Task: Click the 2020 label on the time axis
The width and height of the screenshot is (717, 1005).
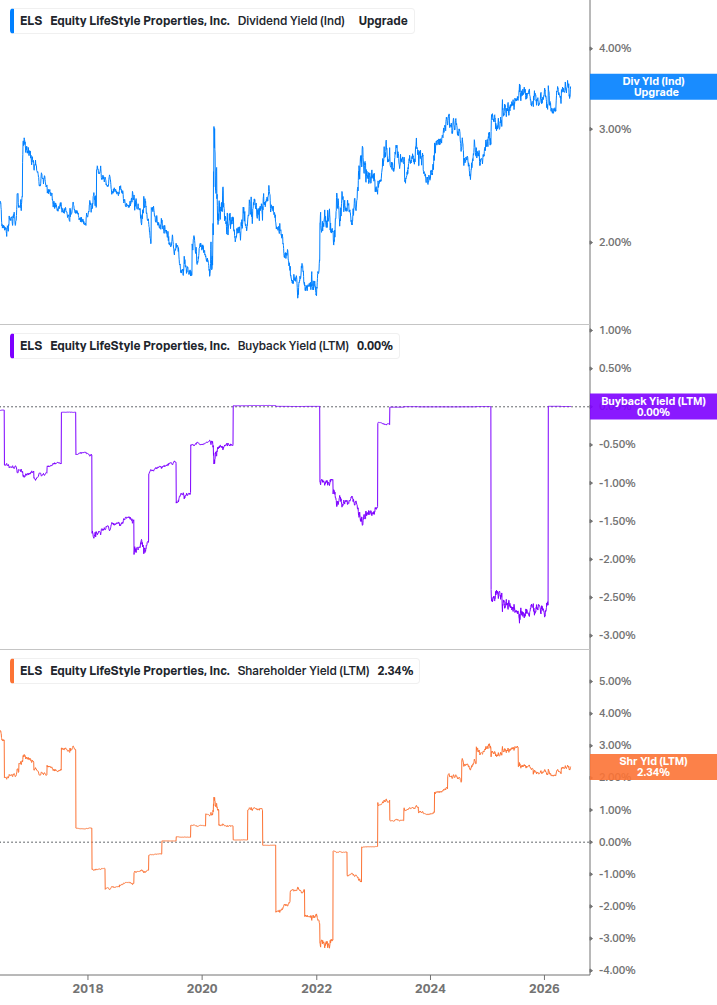Action: tap(202, 989)
